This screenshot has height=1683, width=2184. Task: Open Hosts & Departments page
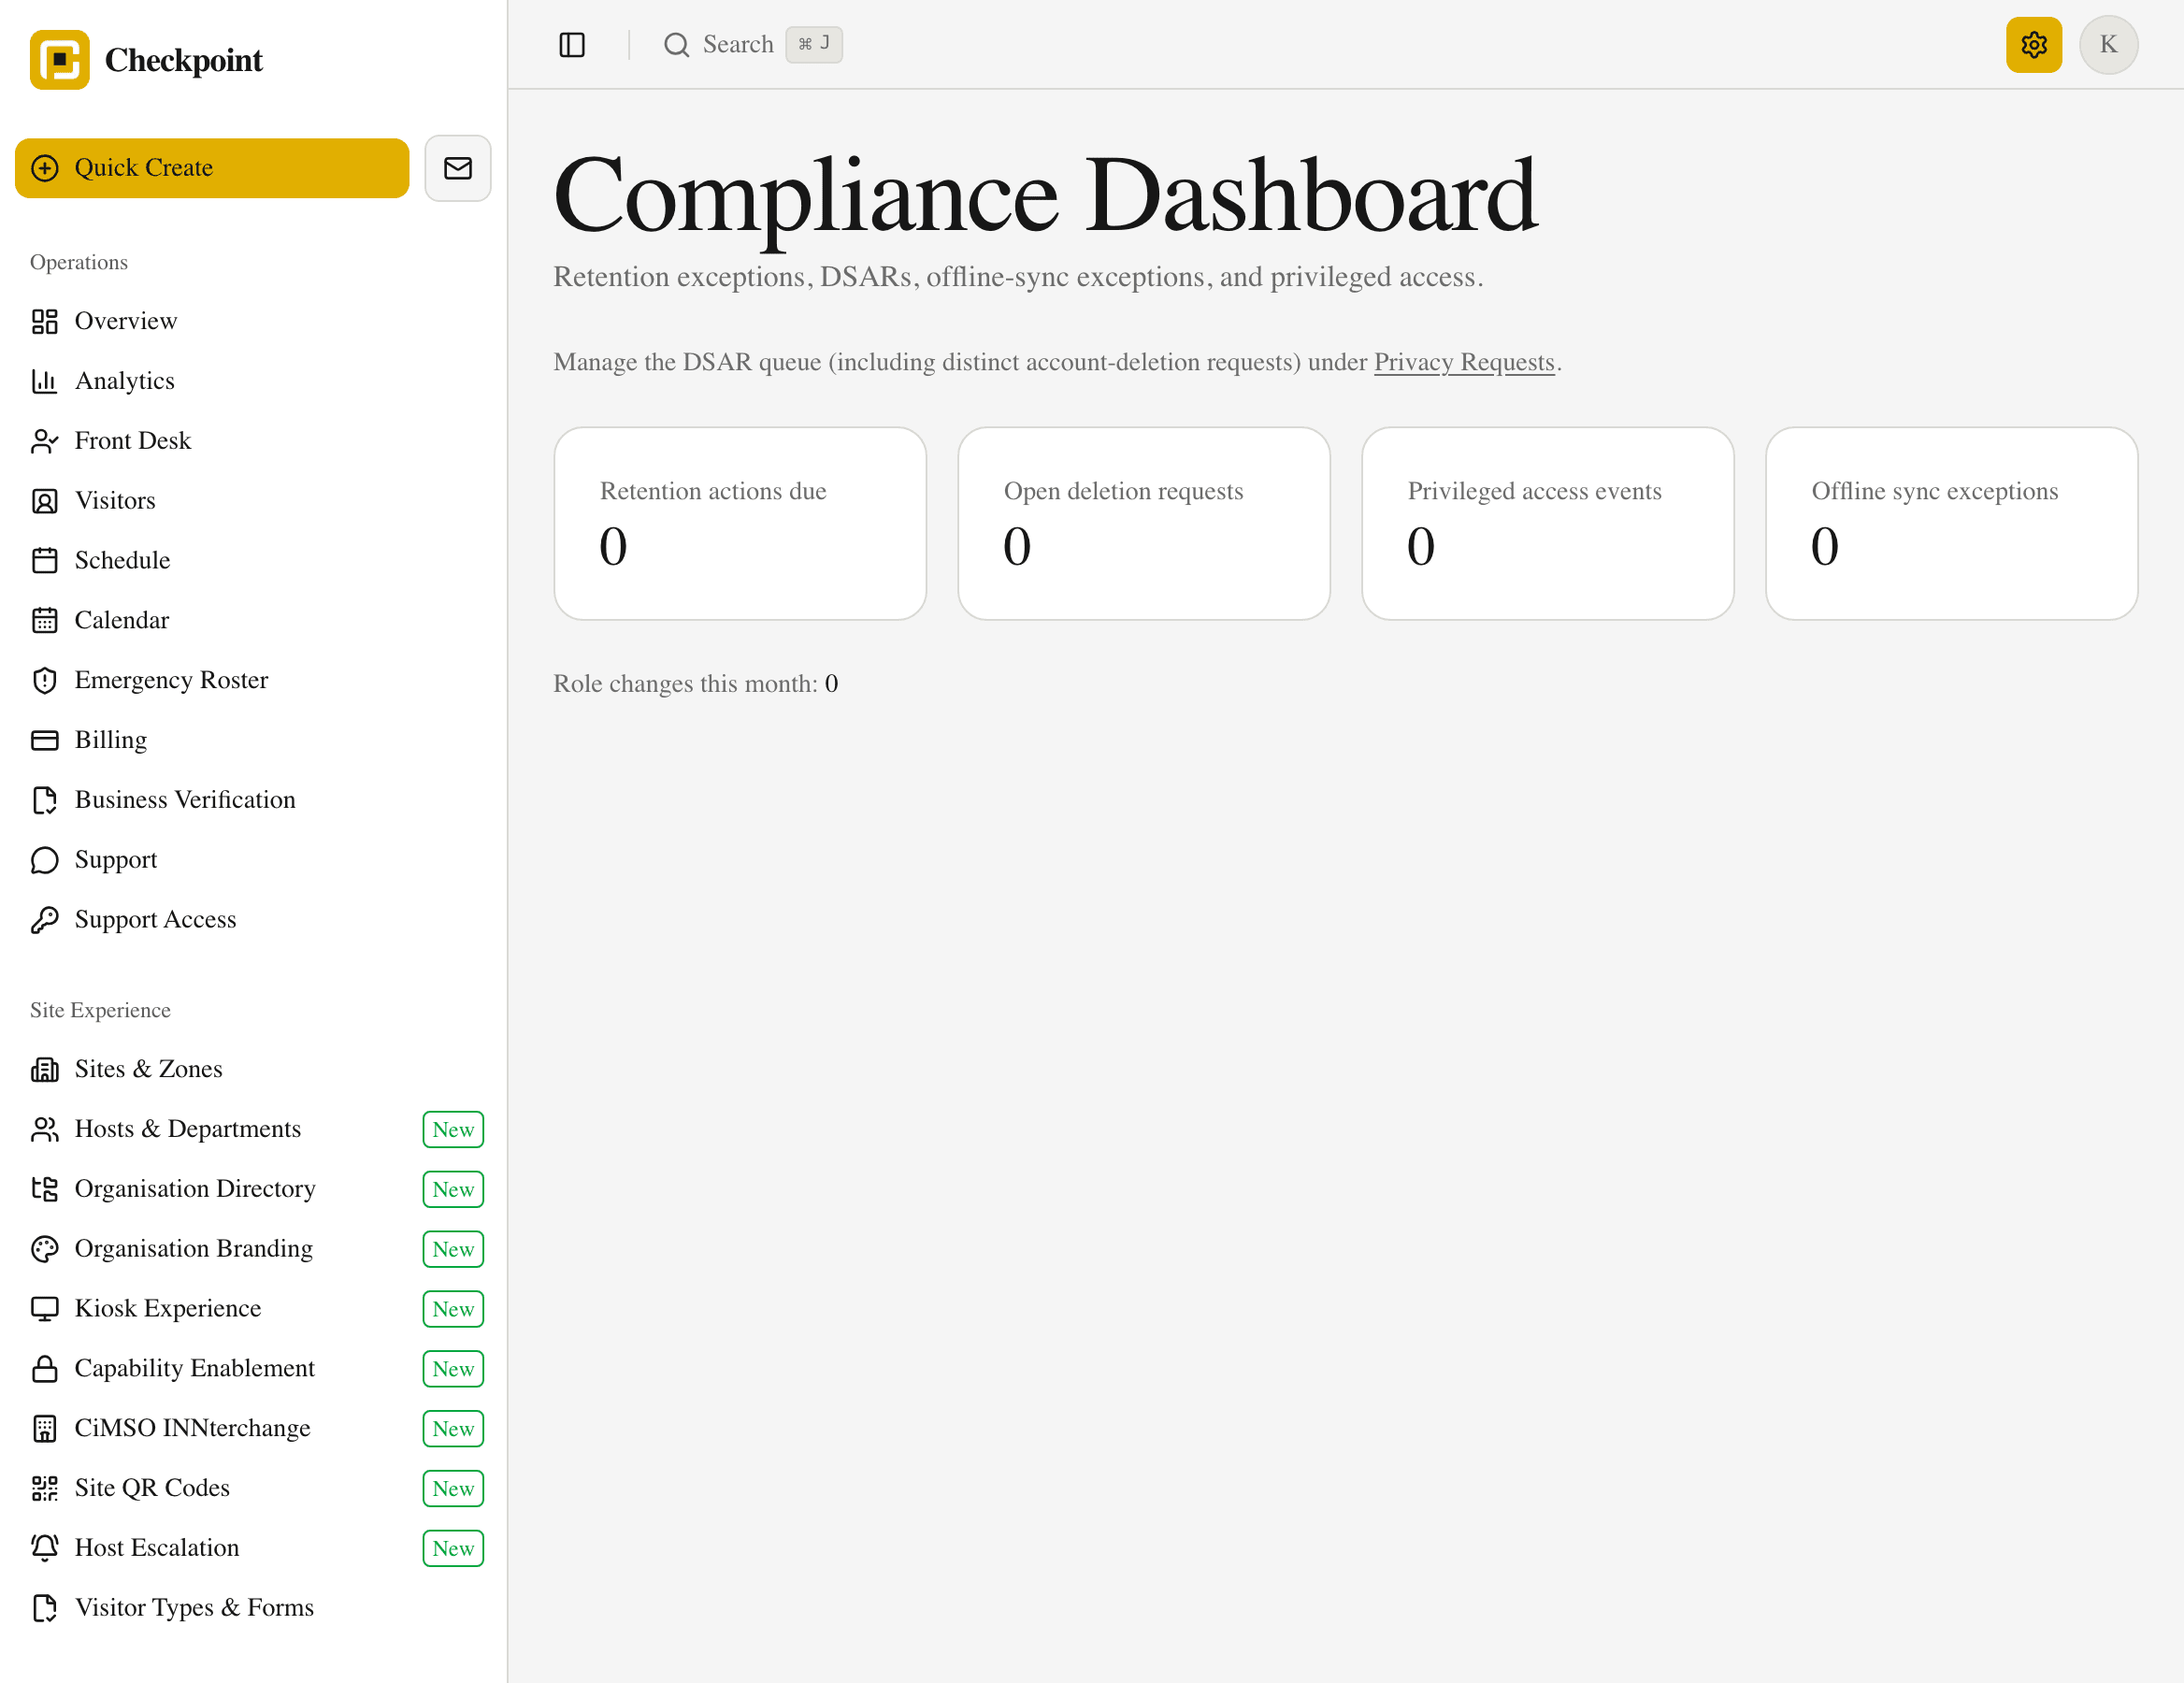[253, 1129]
